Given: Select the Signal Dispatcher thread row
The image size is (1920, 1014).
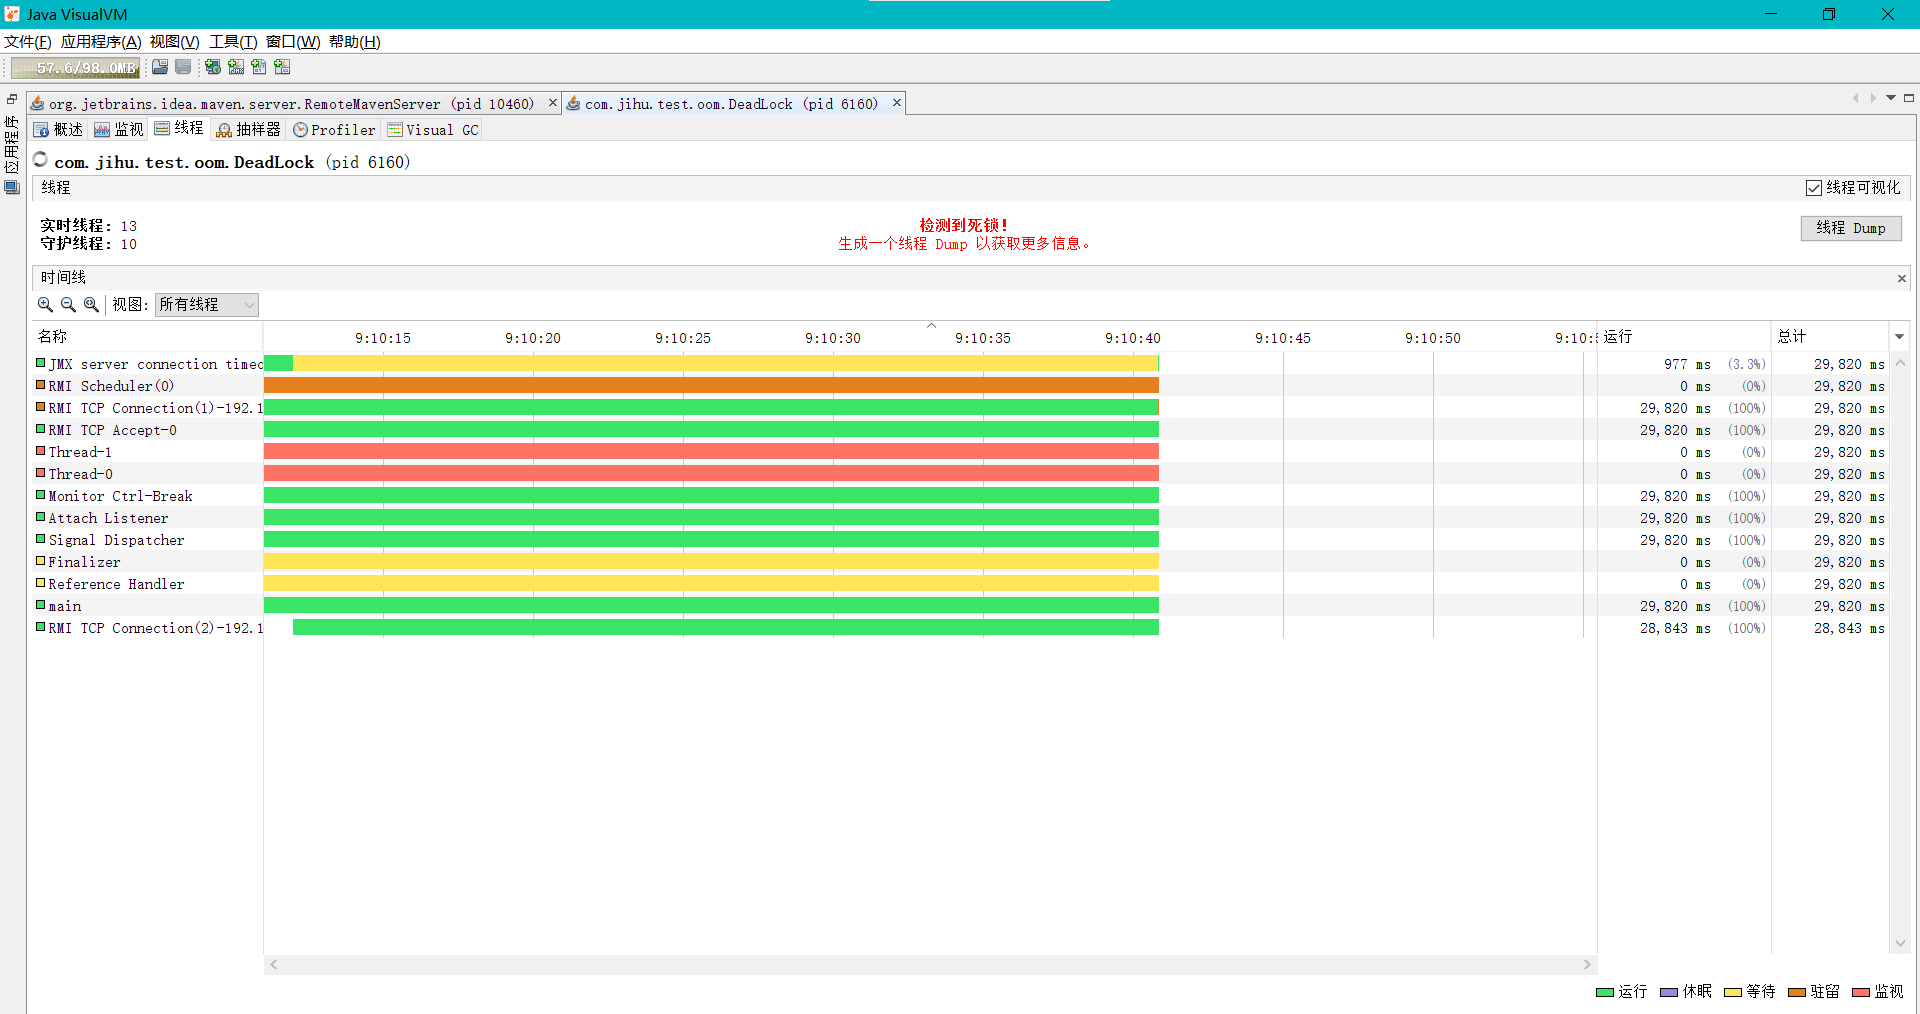Looking at the screenshot, I should 960,540.
